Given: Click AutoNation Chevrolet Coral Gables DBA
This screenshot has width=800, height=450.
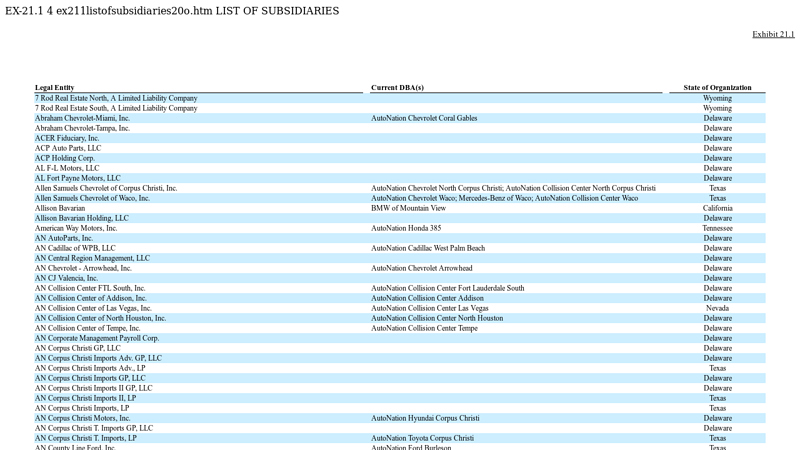Looking at the screenshot, I should [424, 118].
